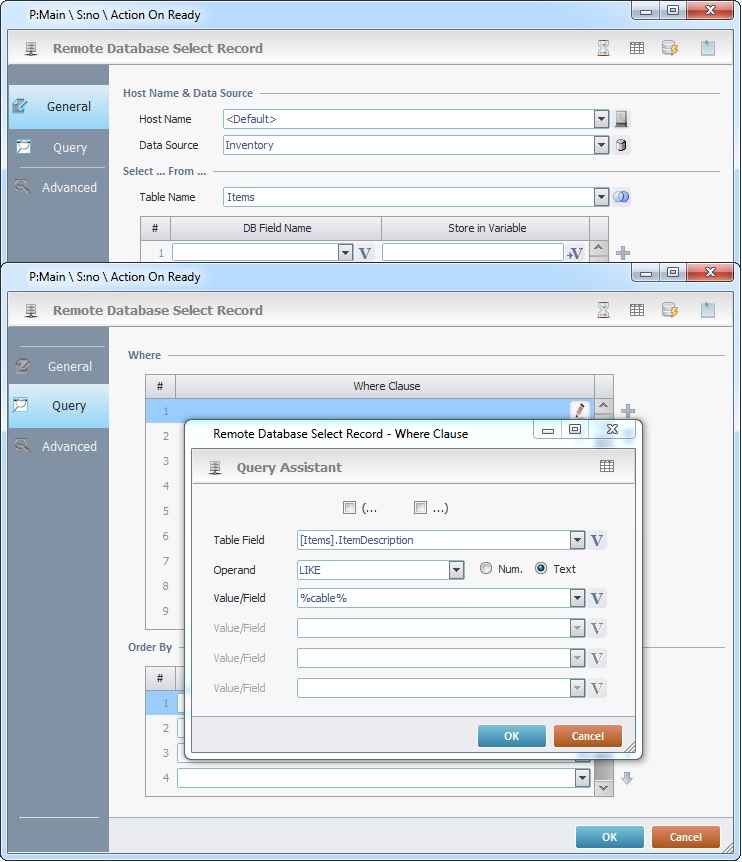
Task: Click the pencil edit icon in Where Clause row 1
Action: pos(578,410)
